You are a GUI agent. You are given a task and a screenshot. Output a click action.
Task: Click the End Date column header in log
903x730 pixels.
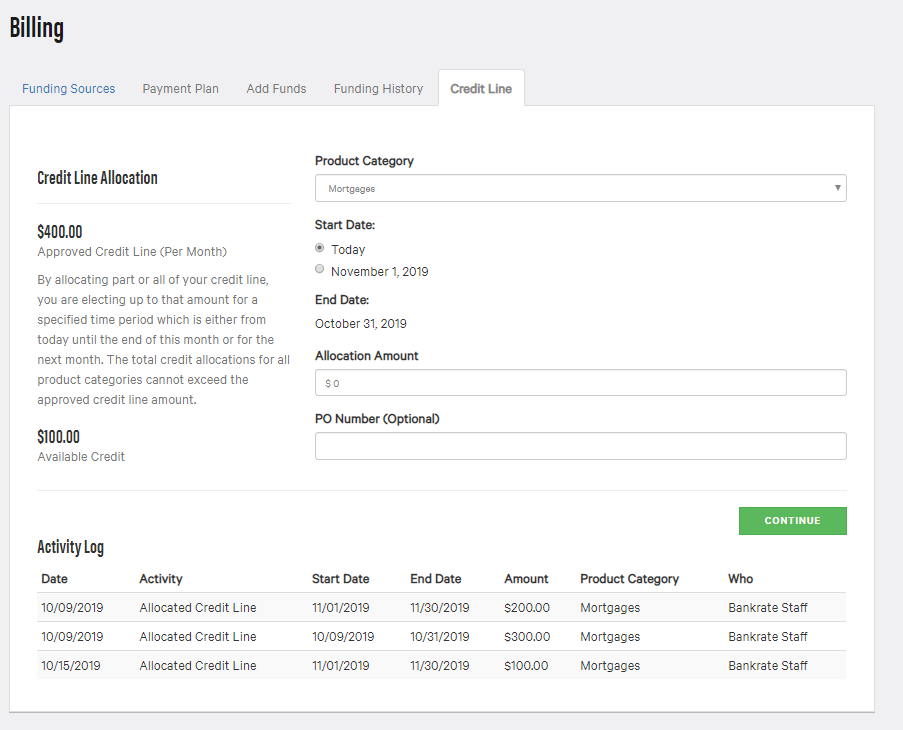[x=435, y=579]
